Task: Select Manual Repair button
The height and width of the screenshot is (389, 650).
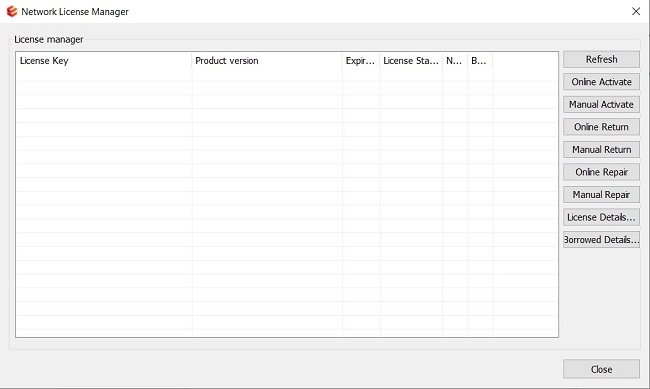Action: (x=601, y=194)
